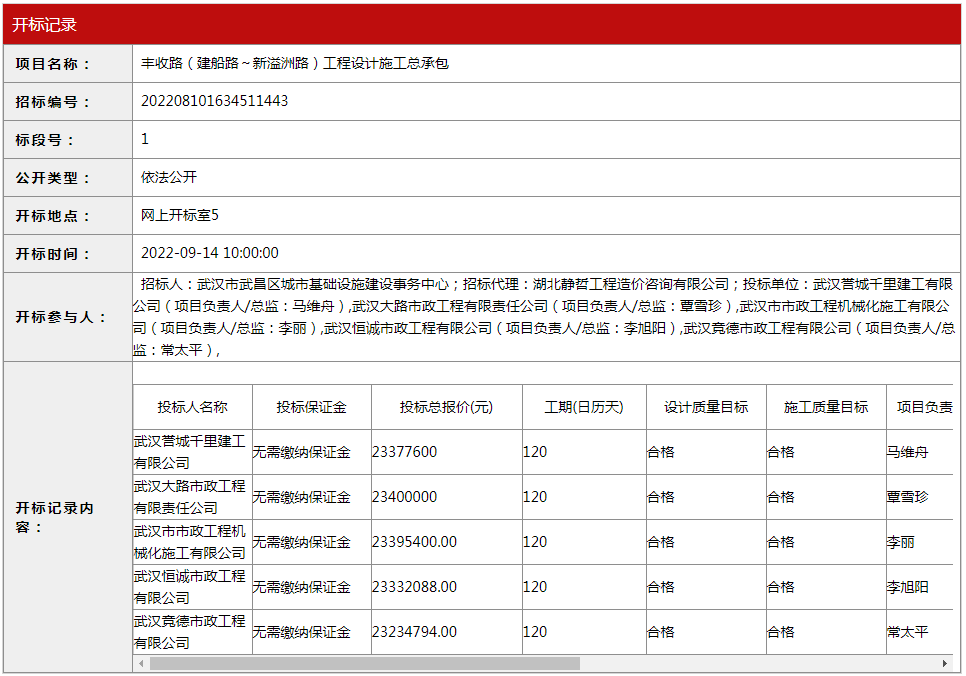
Task: Select 李丽 in the 23395400.00 table row
Action: coord(901,542)
